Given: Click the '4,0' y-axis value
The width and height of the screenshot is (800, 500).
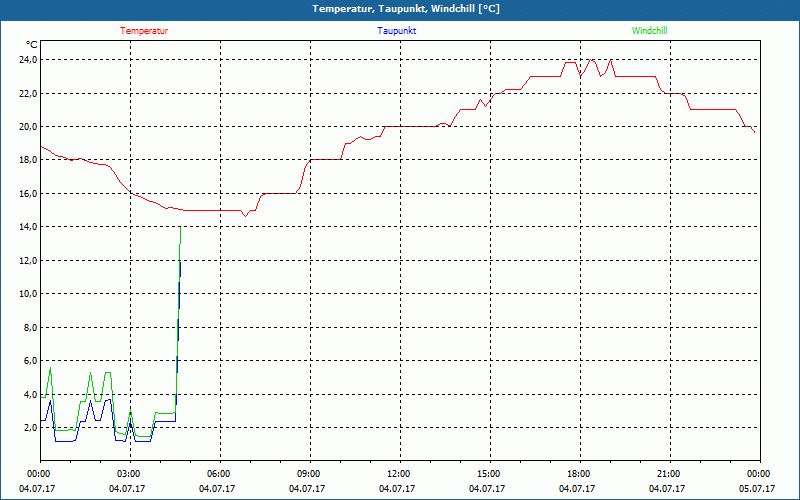Looking at the screenshot, I should point(30,394).
